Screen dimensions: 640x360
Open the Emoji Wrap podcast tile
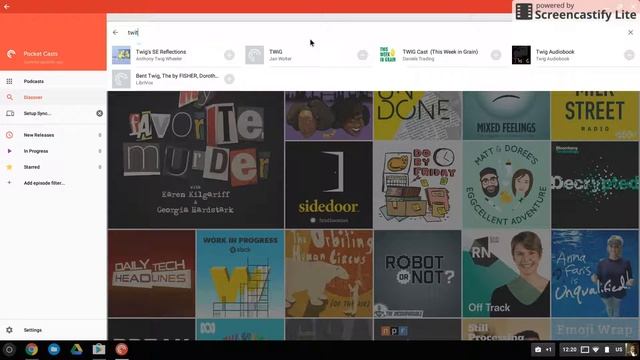(595, 329)
